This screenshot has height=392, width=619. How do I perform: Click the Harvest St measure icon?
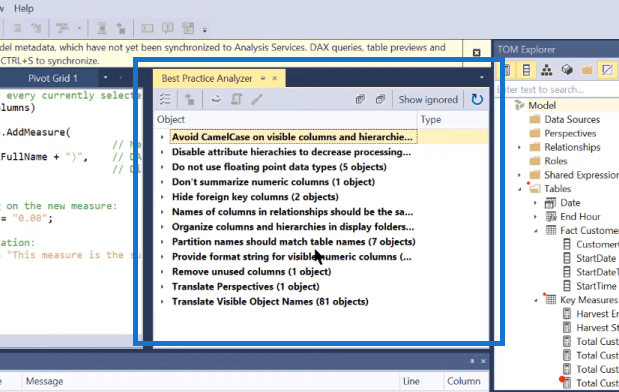[567, 328]
